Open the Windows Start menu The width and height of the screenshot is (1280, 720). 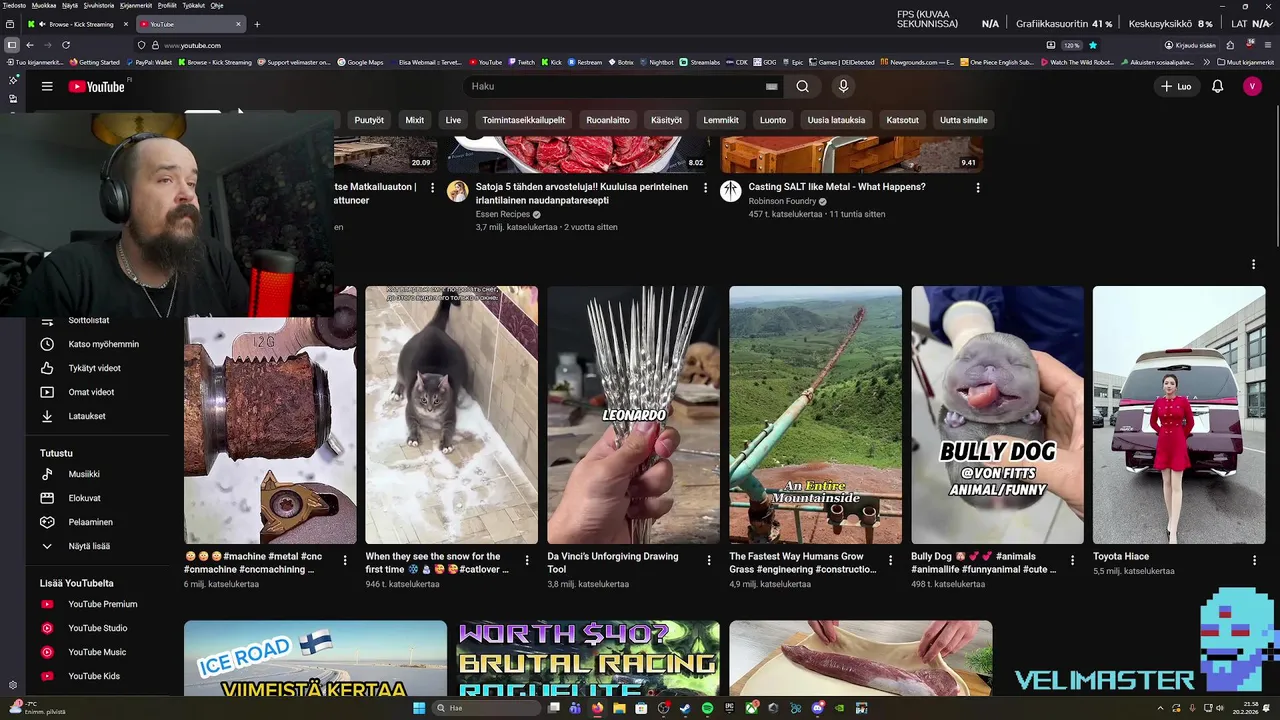(419, 708)
